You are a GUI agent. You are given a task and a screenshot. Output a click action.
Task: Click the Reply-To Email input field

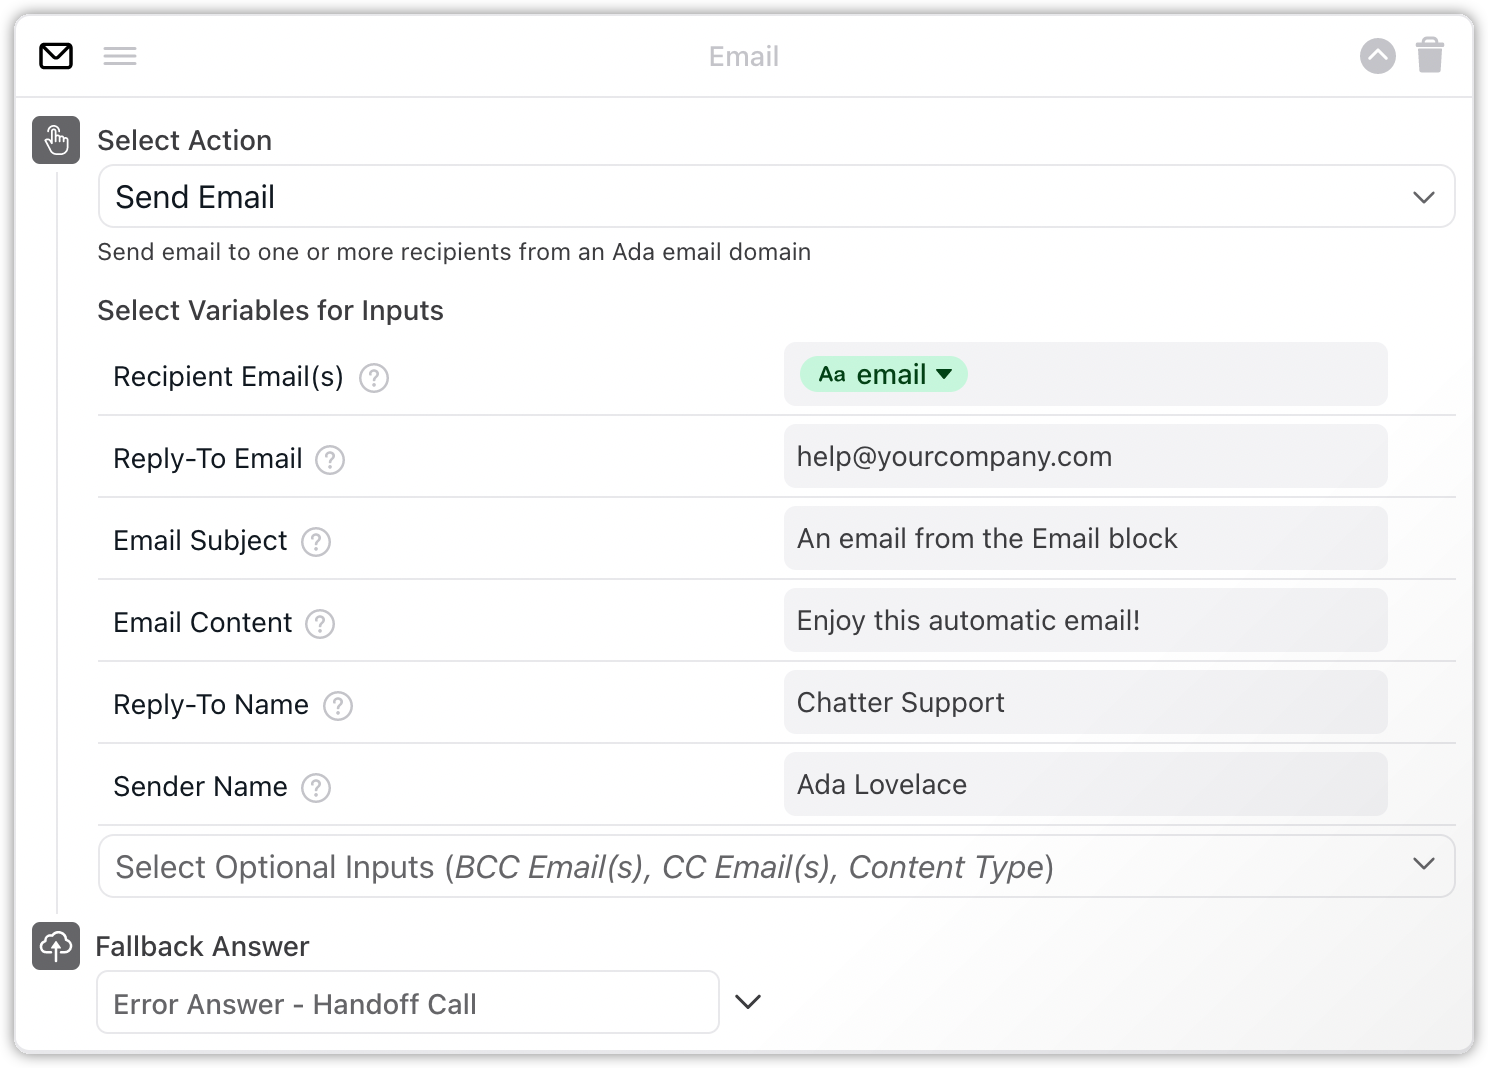1085,457
